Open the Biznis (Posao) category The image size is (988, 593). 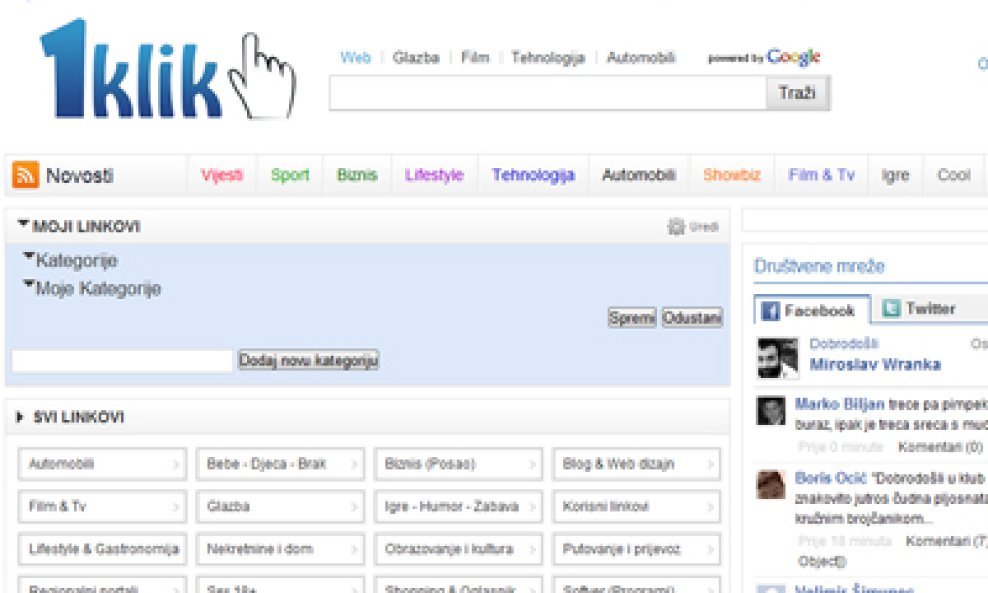coord(458,464)
